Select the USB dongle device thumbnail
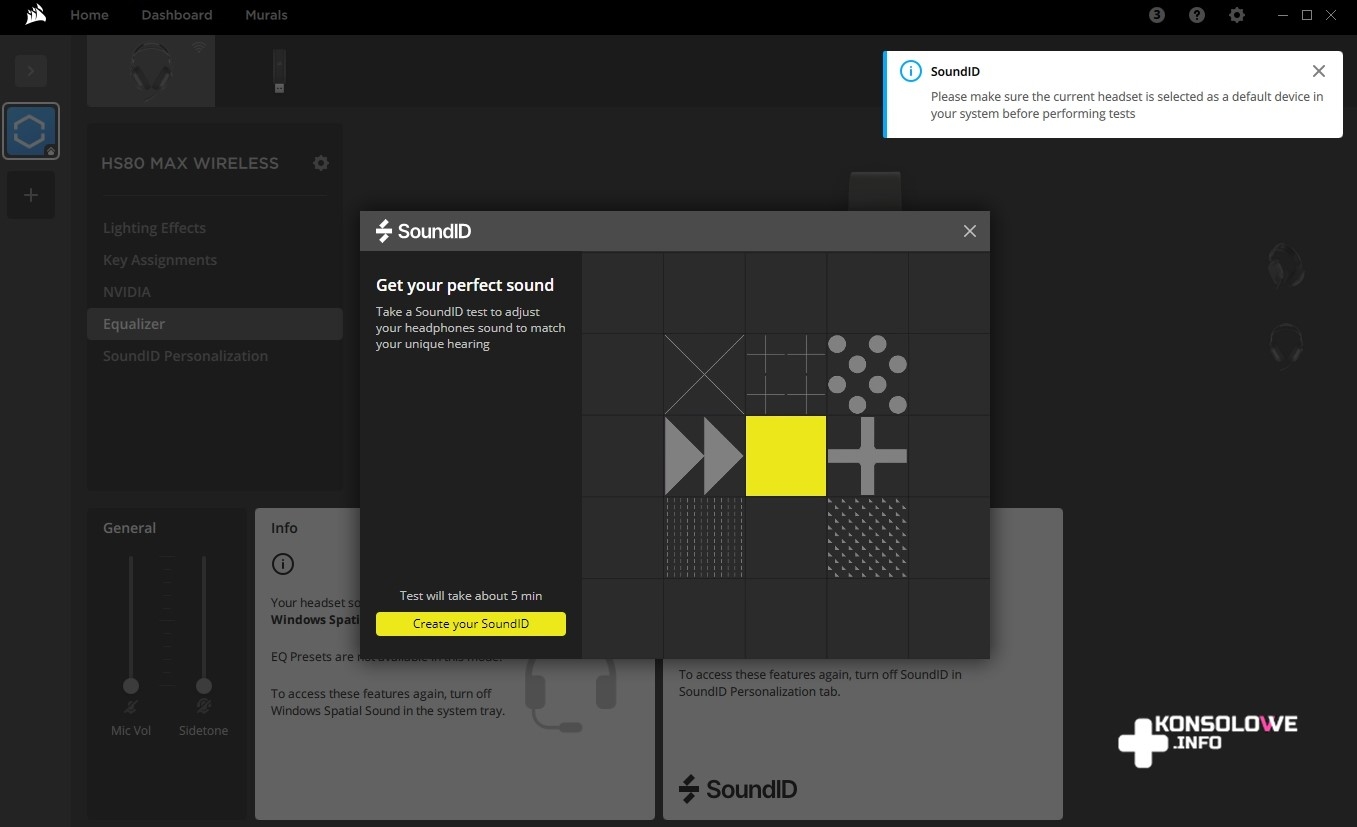 (279, 71)
